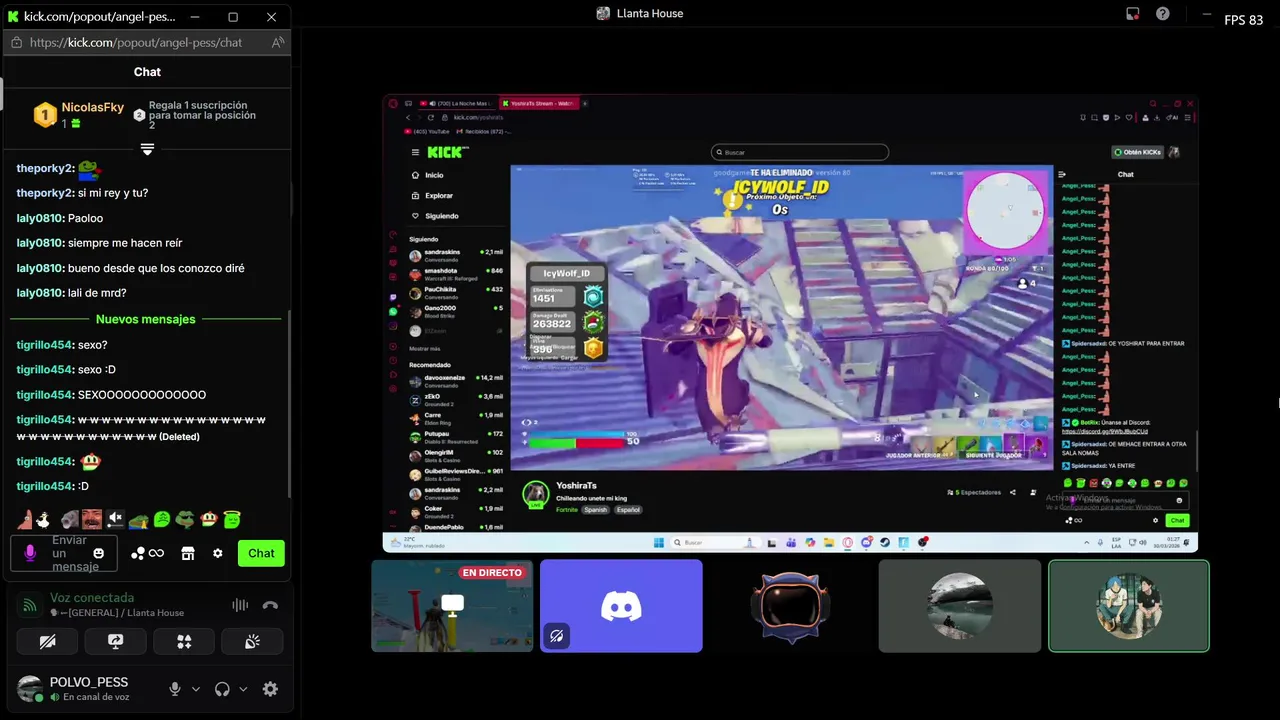Open Discord activities launcher button
1280x720 pixels.
[184, 642]
